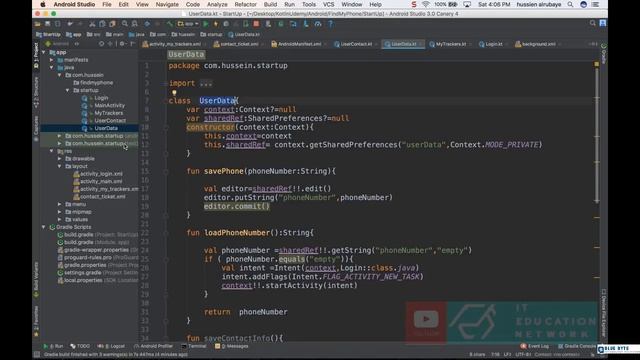Expand the drawable folder
The image size is (640, 360).
tap(60, 159)
